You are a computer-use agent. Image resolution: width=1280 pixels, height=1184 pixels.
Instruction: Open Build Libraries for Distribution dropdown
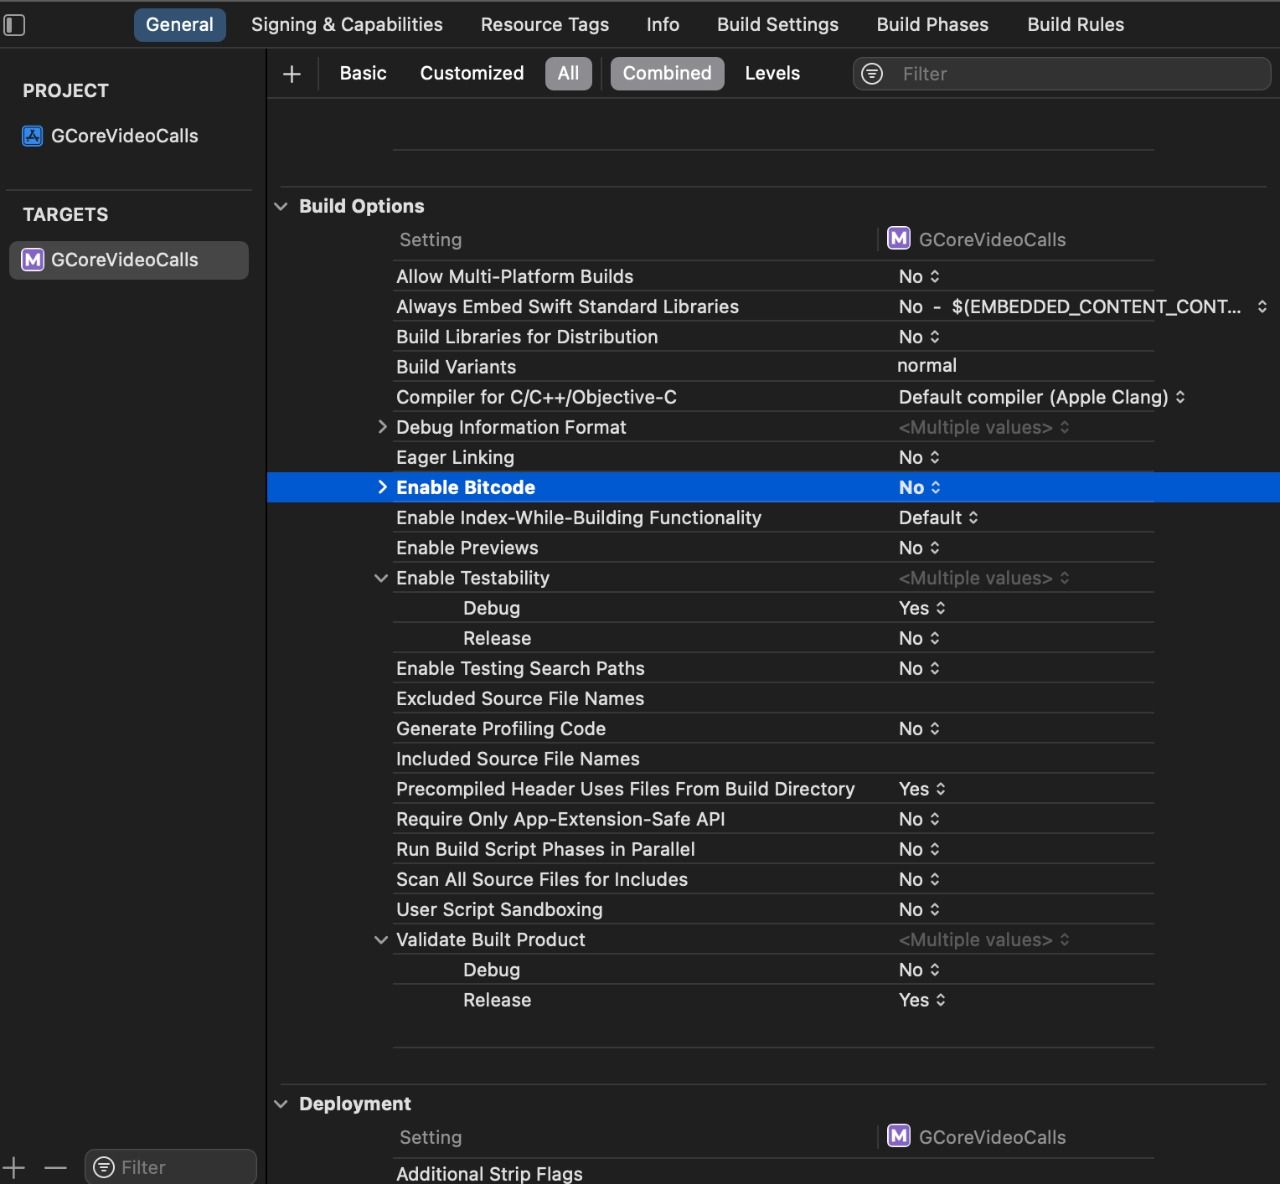pos(919,337)
